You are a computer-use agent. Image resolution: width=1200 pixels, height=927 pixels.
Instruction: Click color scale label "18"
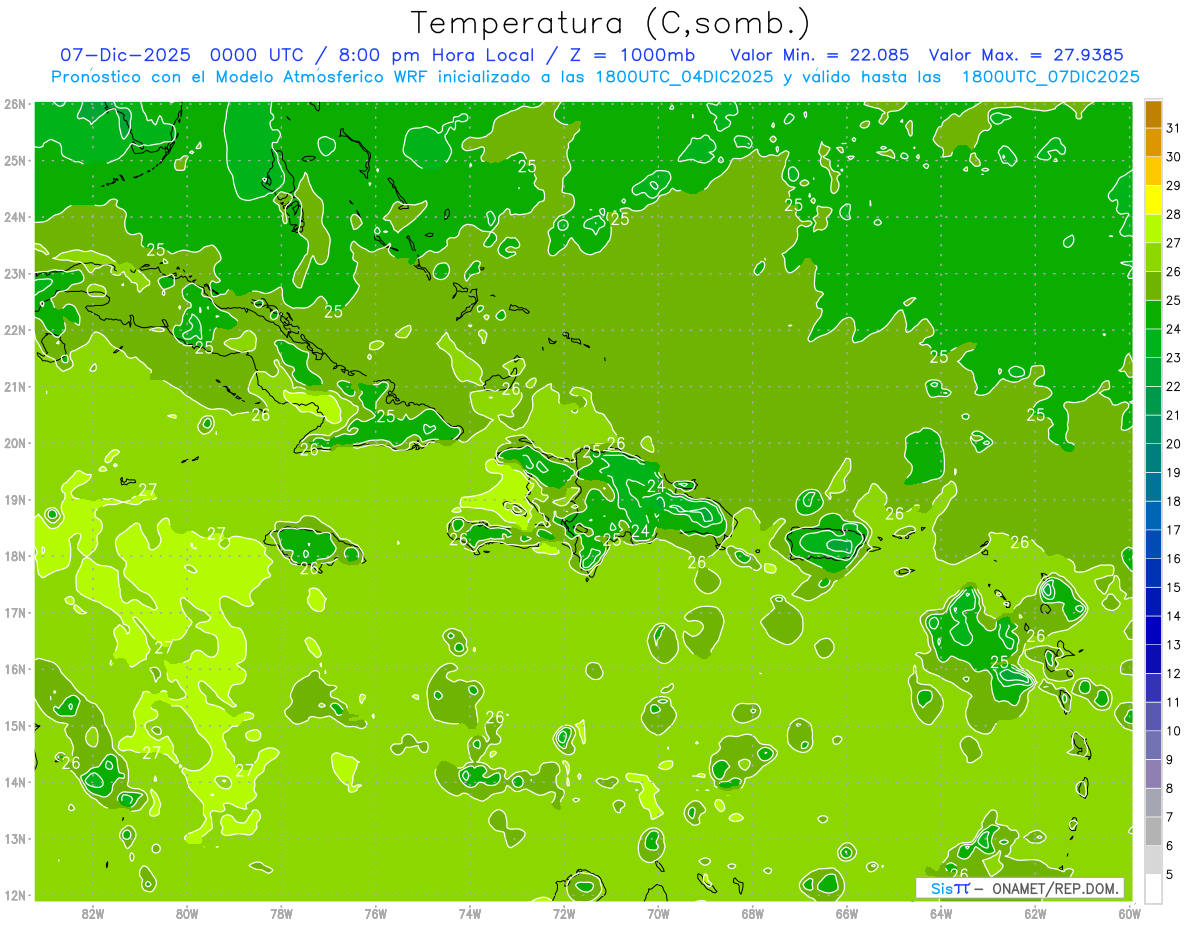pos(1174,501)
